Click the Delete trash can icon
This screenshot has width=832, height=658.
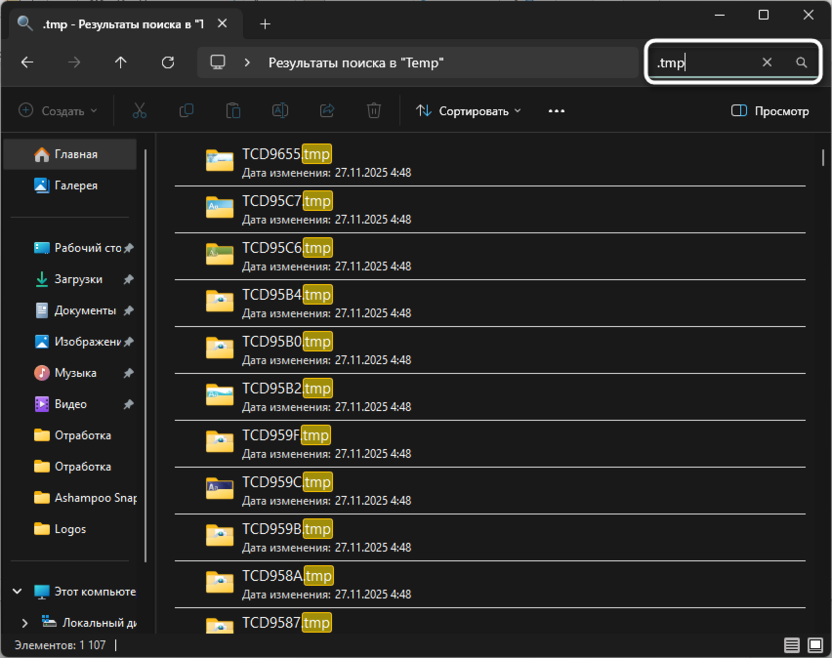pos(374,111)
